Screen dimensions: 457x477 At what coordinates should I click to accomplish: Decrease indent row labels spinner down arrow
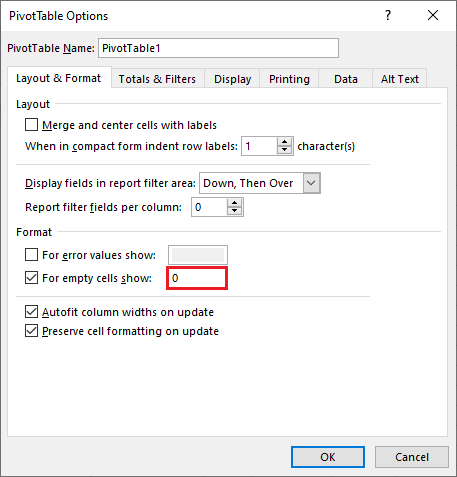(x=284, y=150)
